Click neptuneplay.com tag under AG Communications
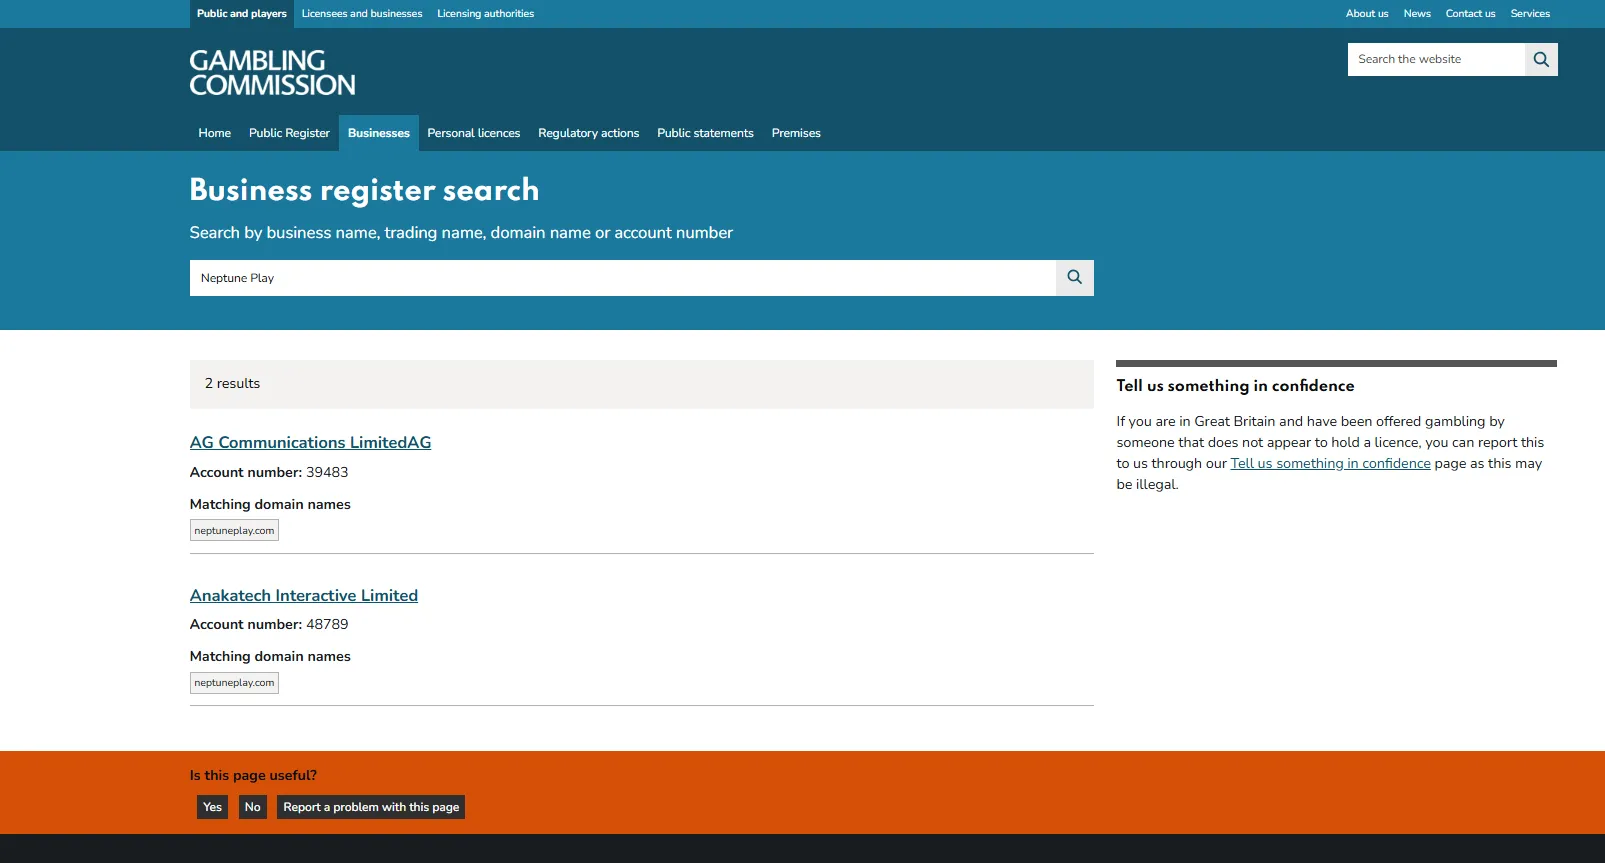This screenshot has height=863, width=1605. (x=234, y=531)
